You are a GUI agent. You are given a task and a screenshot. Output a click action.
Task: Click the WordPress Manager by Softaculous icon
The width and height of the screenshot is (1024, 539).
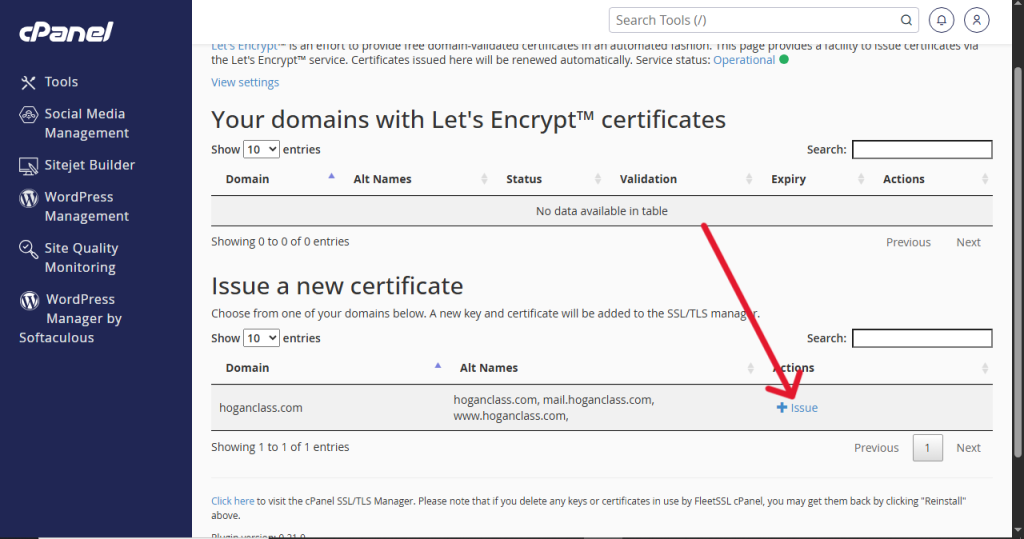29,300
